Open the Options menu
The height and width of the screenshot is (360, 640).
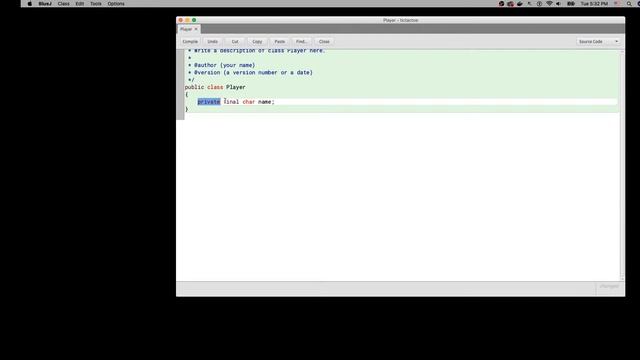coord(116,4)
